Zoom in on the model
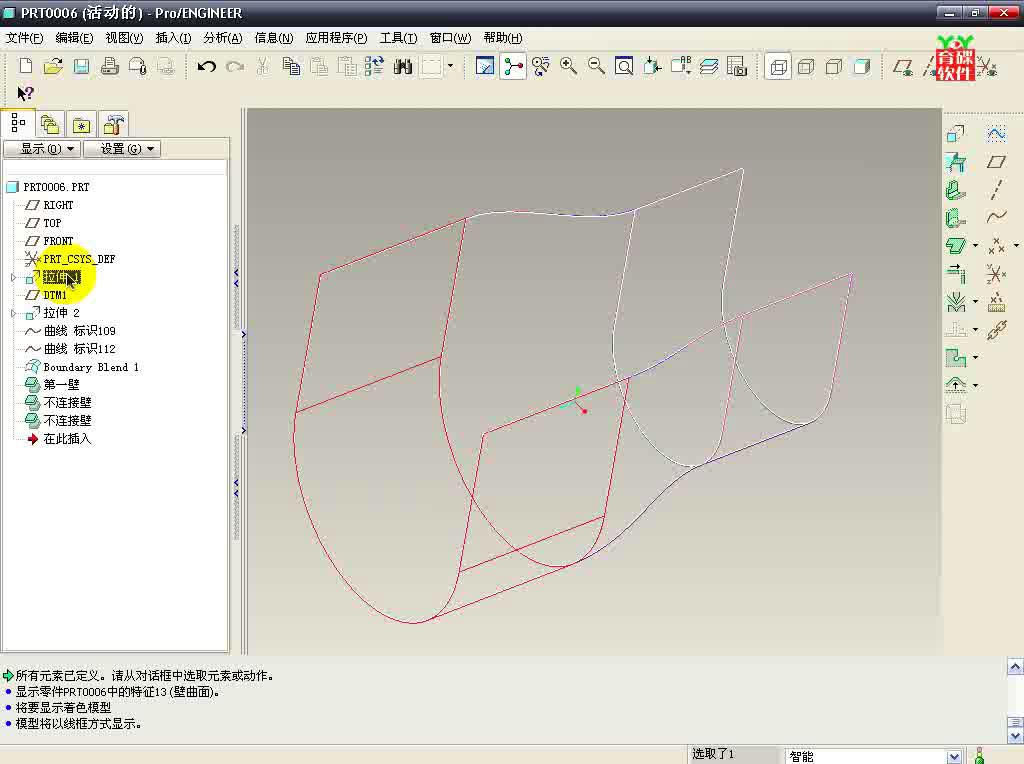This screenshot has height=764, width=1024. click(568, 66)
